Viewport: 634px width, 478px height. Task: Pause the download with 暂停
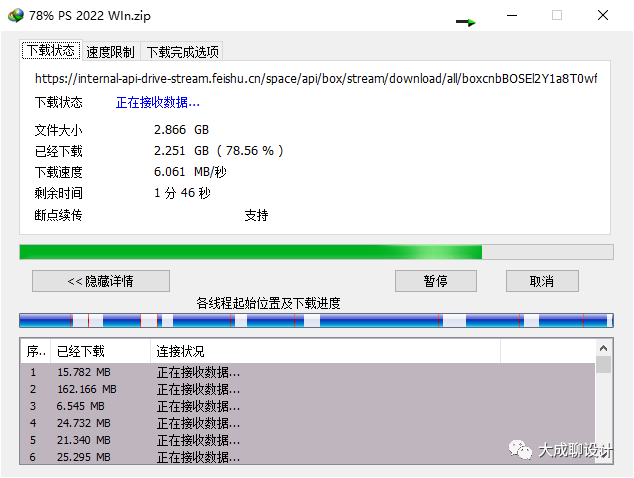[x=435, y=281]
